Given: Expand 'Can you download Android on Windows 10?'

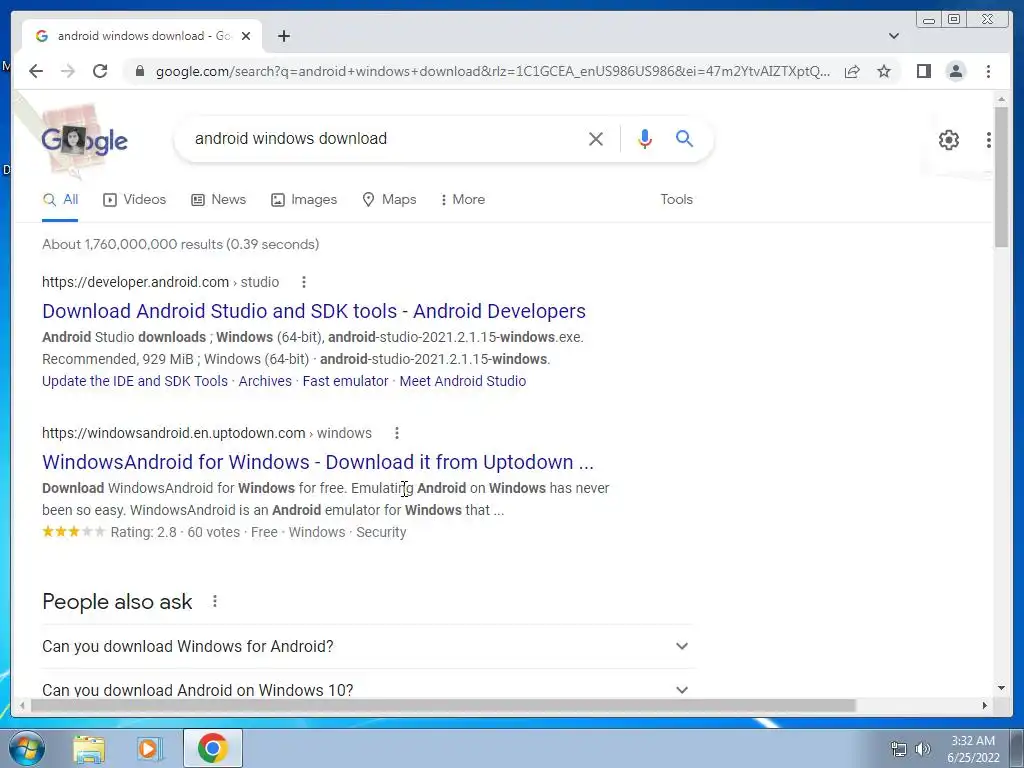Looking at the screenshot, I should [x=366, y=690].
